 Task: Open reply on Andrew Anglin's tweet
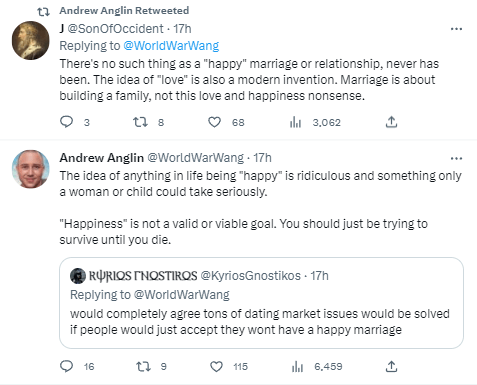66,366
